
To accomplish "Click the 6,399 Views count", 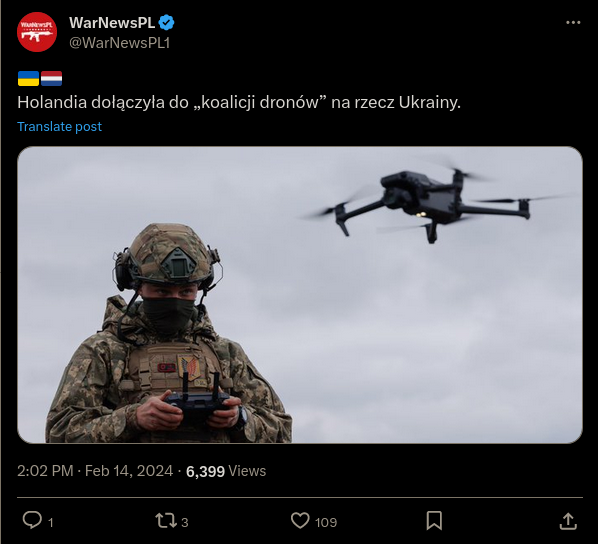I will [226, 471].
